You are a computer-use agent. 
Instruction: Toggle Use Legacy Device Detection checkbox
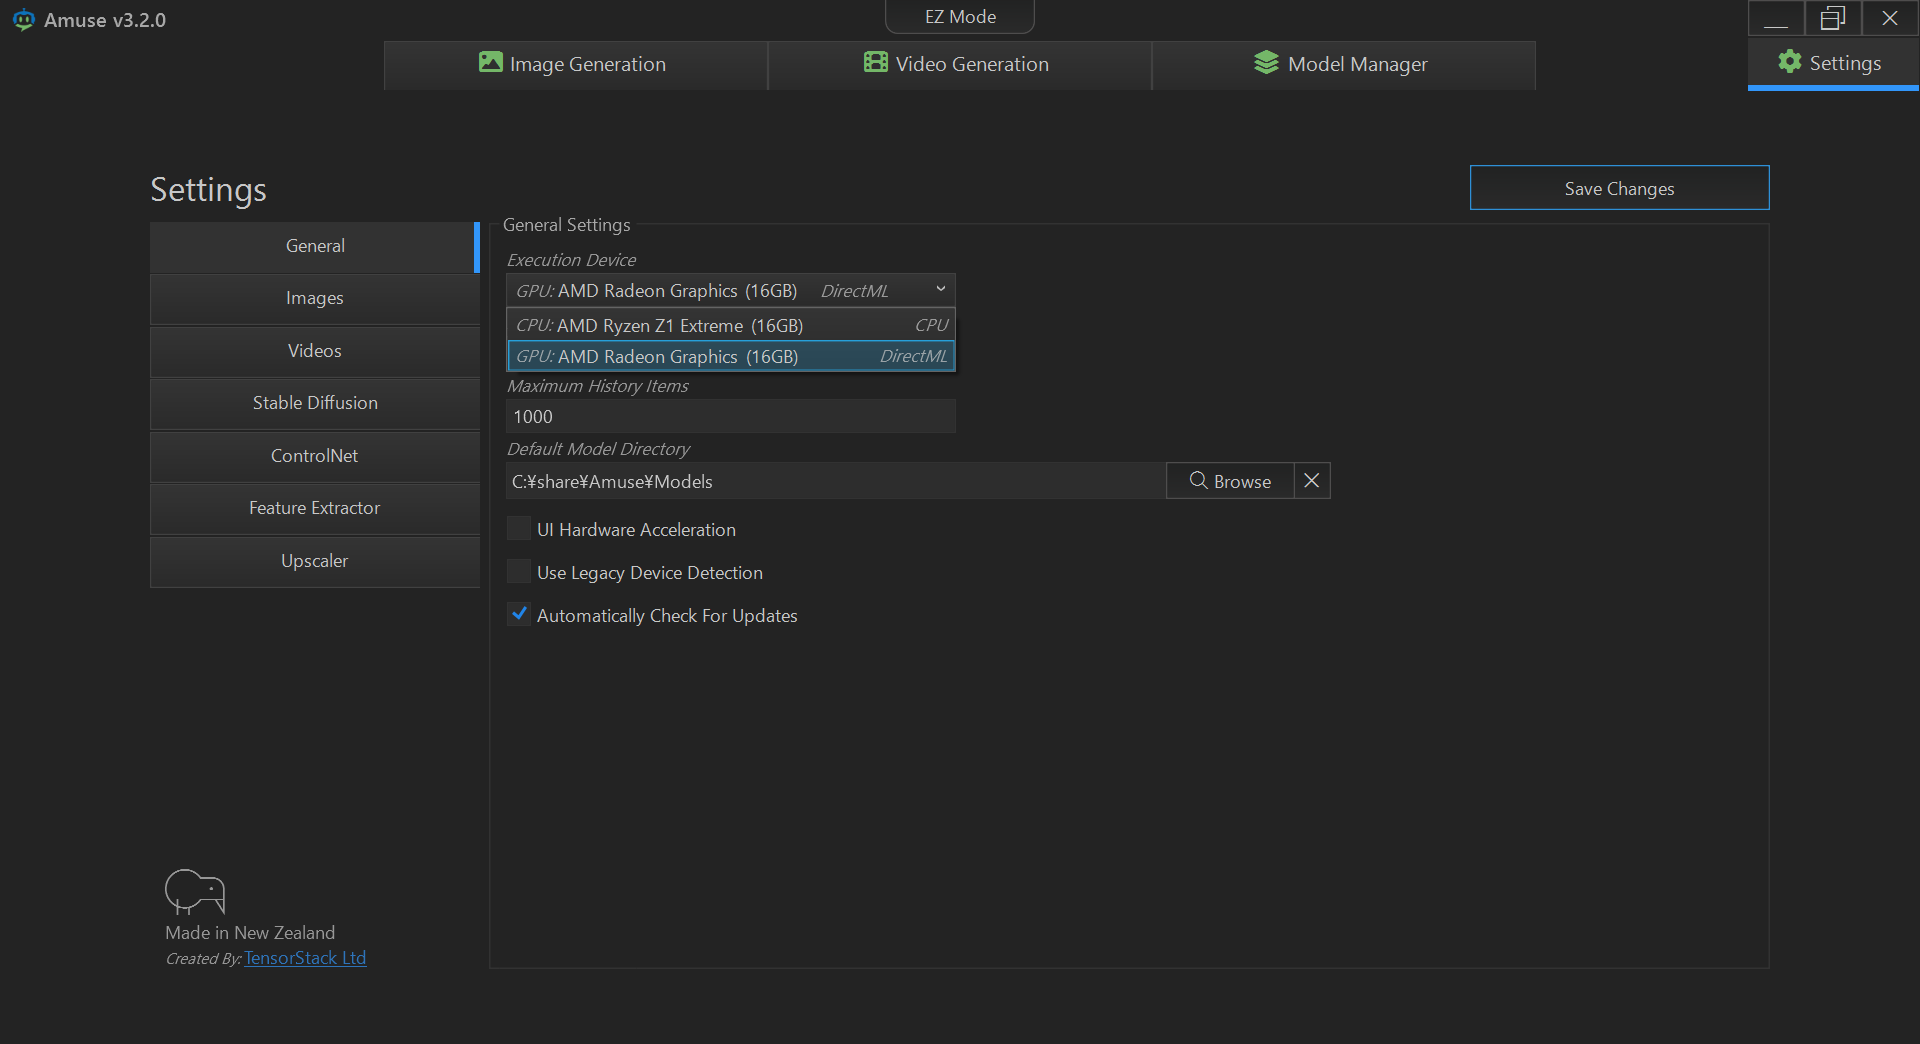(519, 572)
